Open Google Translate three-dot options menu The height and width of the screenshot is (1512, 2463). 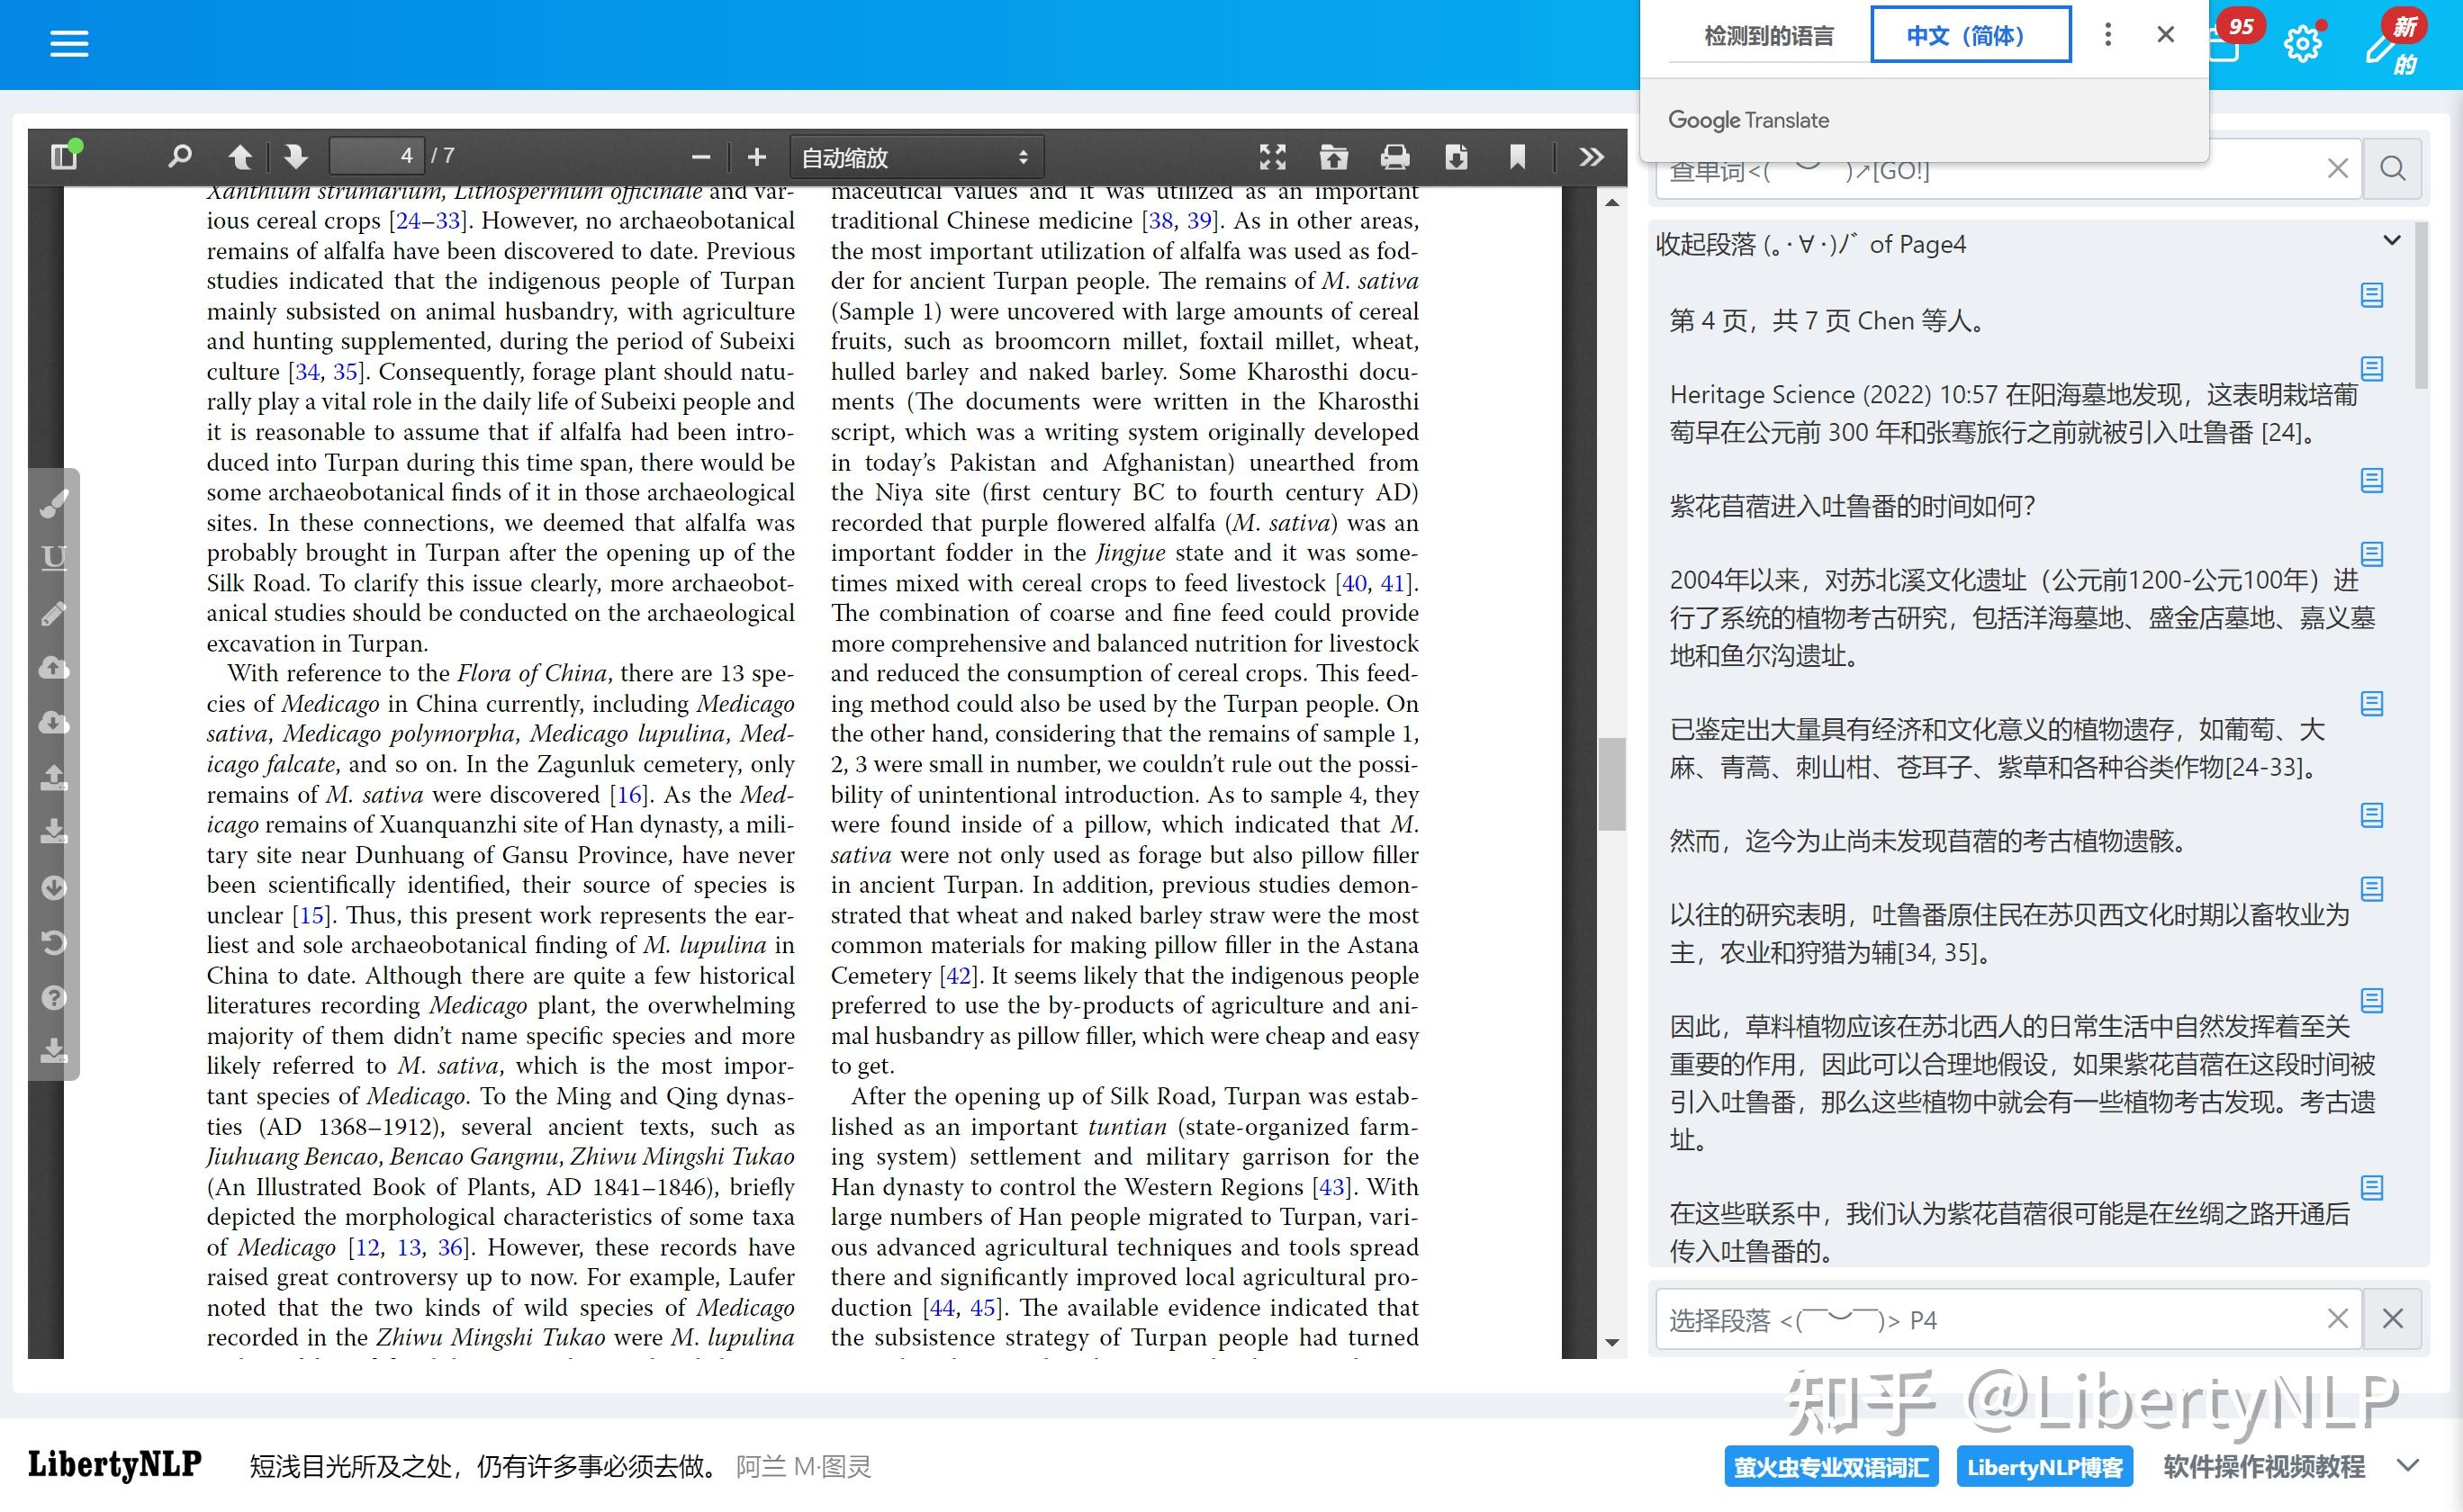point(2108,35)
